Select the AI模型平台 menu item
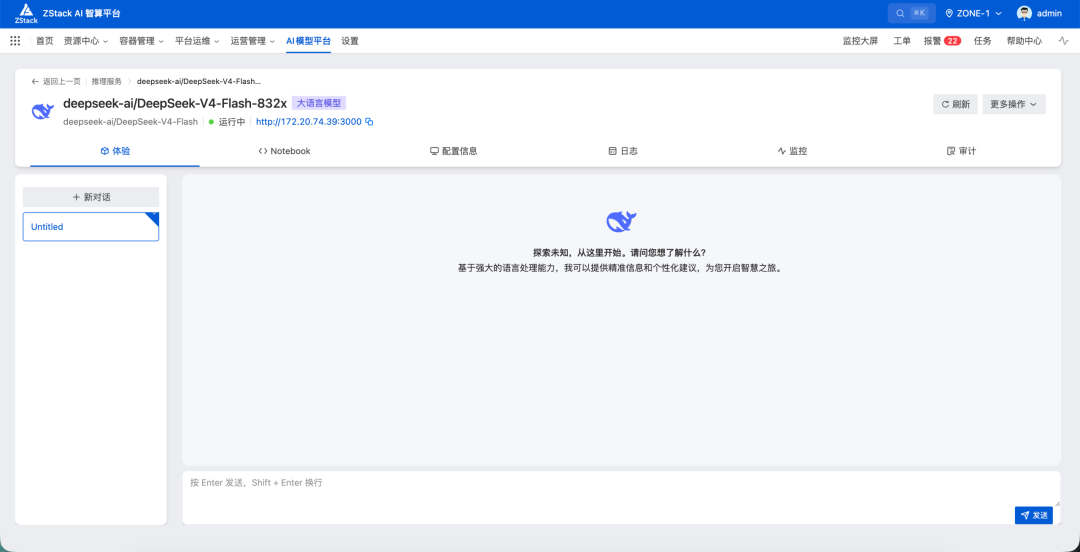The width and height of the screenshot is (1080, 552). (x=309, y=41)
